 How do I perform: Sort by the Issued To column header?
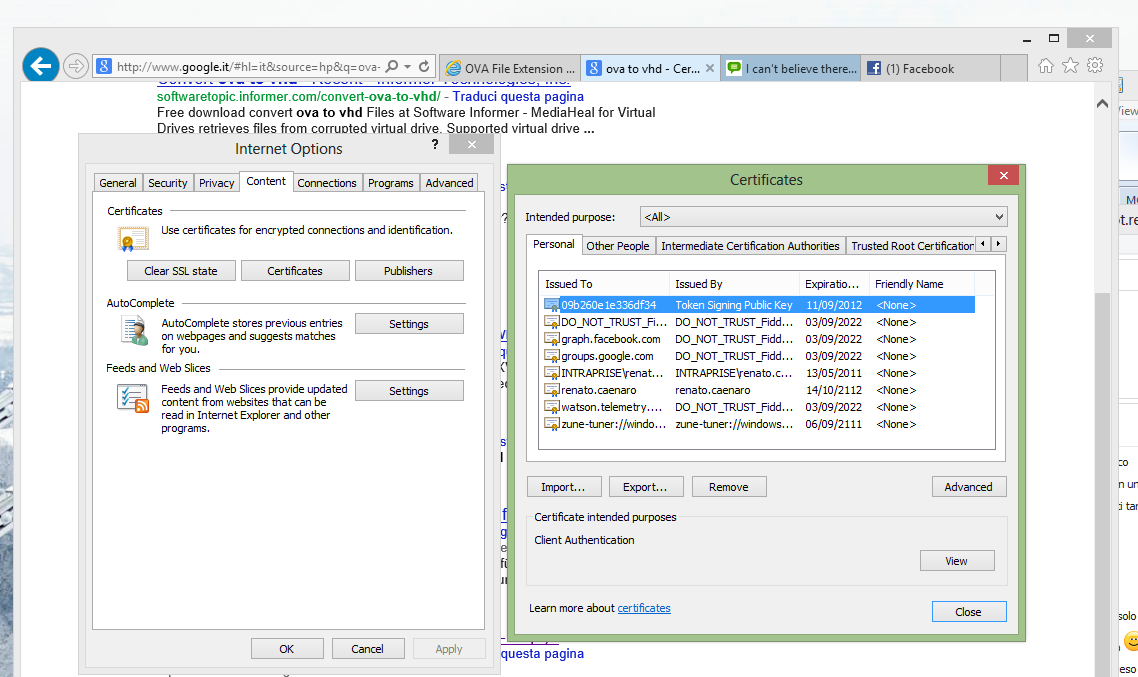(x=604, y=284)
